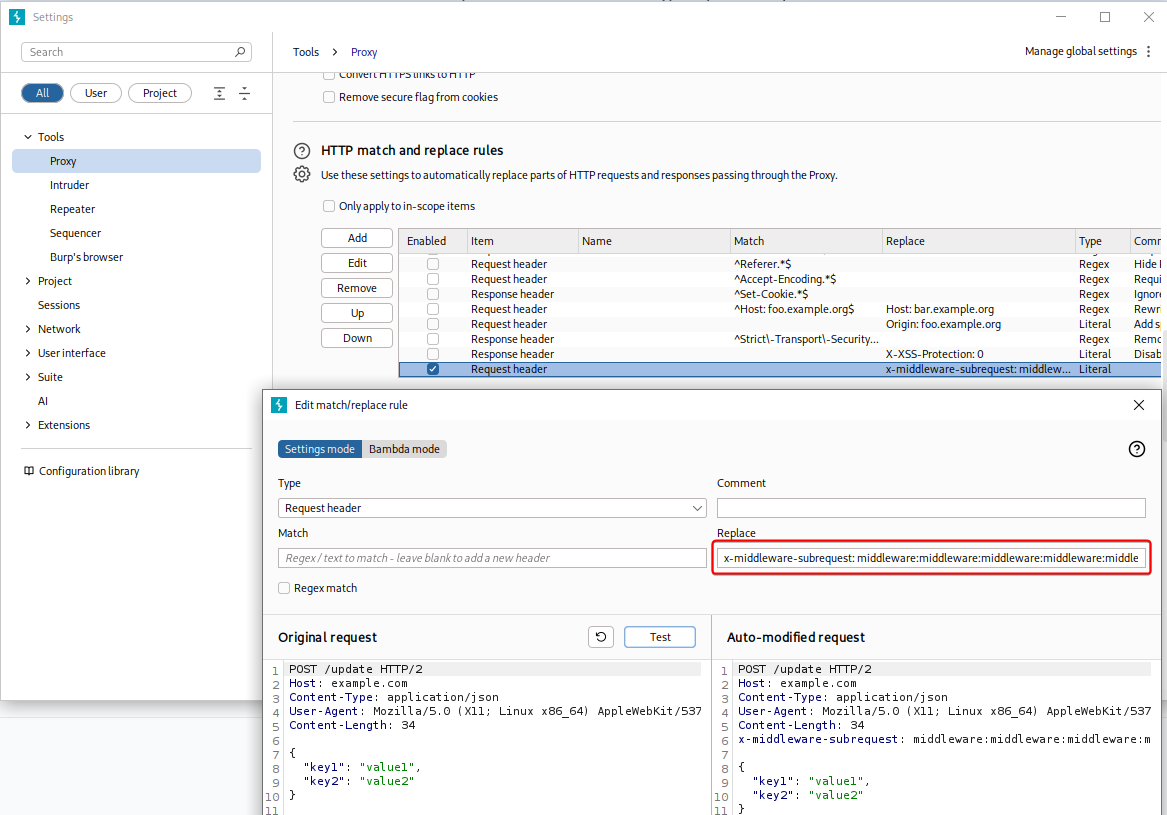
Task: Toggle Only apply to in-scope items
Action: [x=329, y=206]
